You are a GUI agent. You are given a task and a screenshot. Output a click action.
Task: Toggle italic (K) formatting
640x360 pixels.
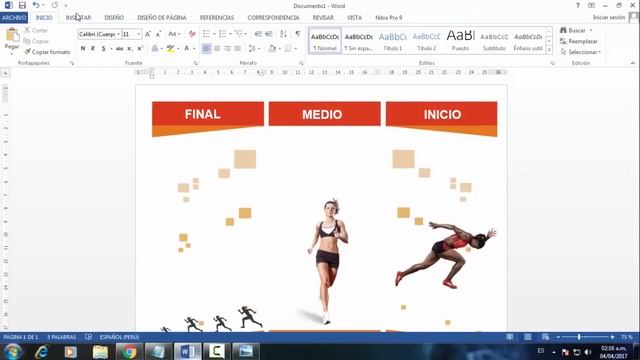93,49
